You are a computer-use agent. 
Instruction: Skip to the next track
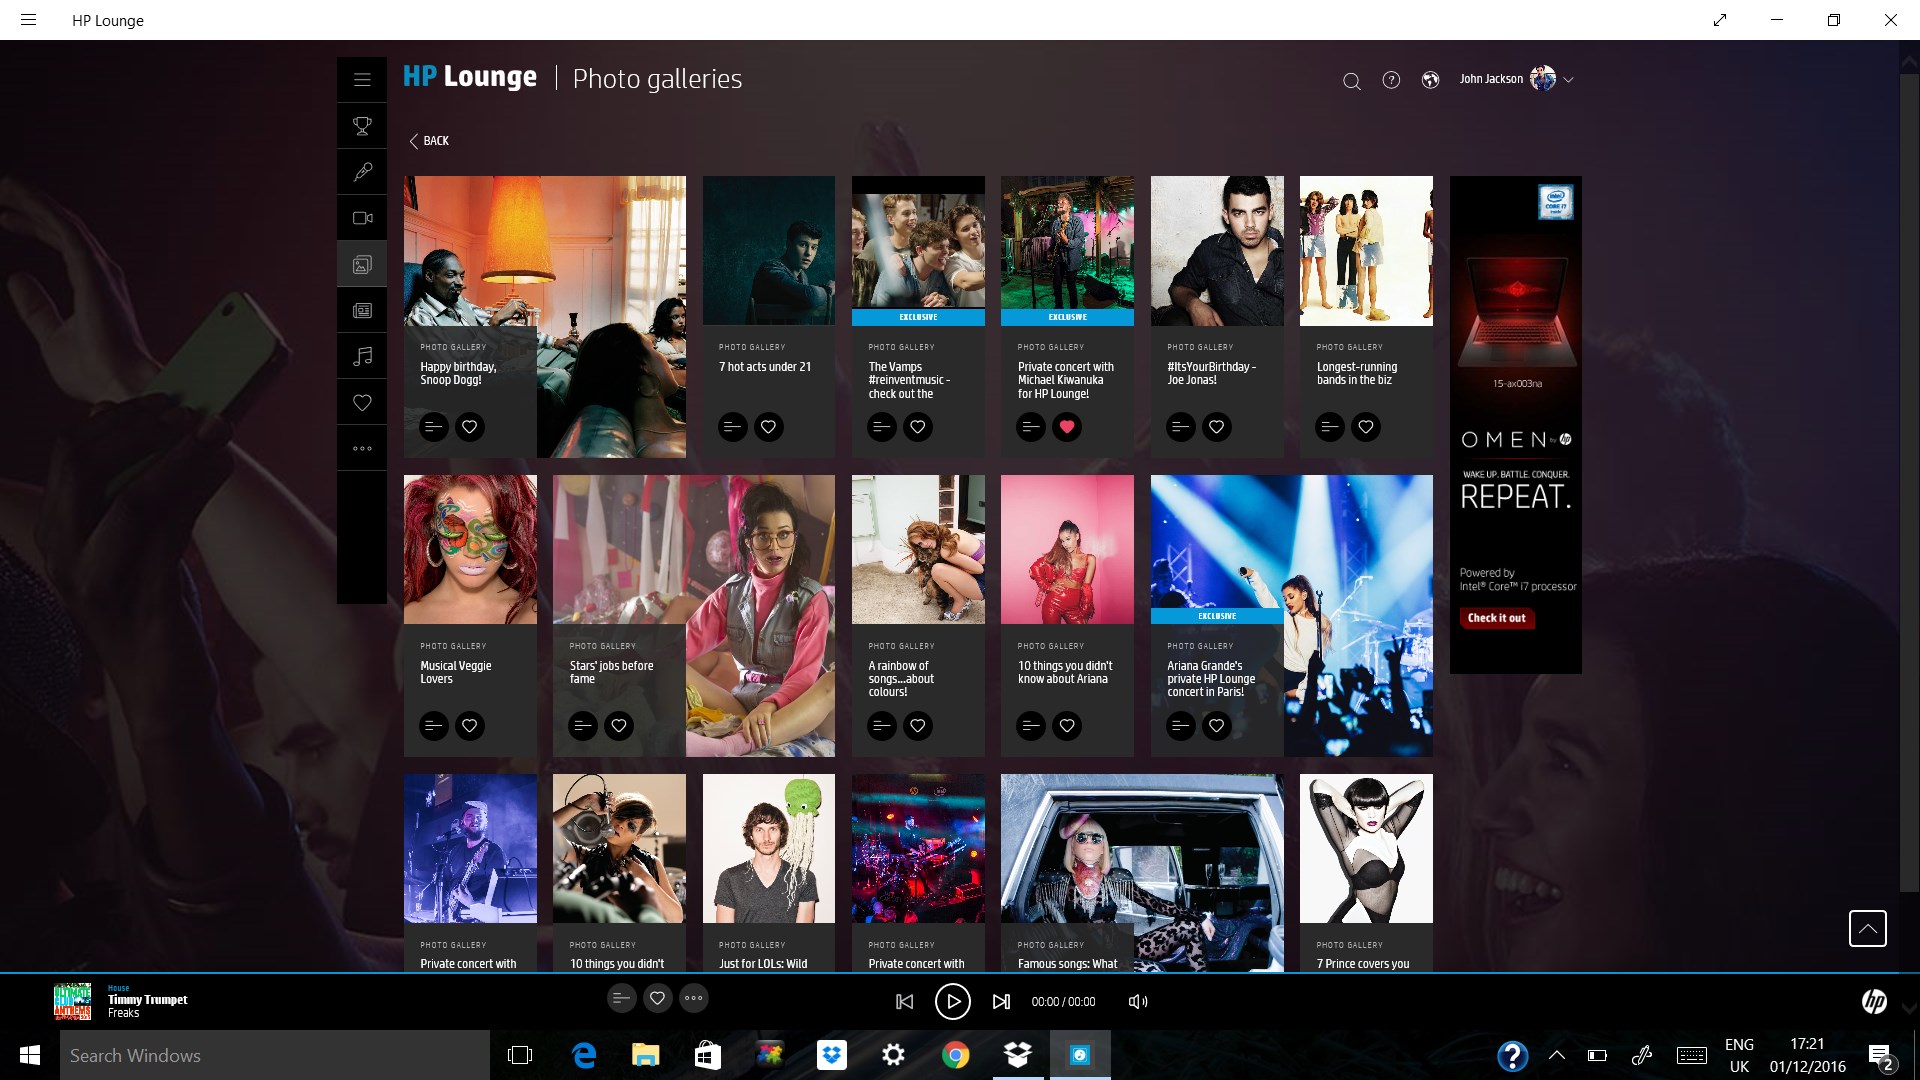(1000, 1001)
